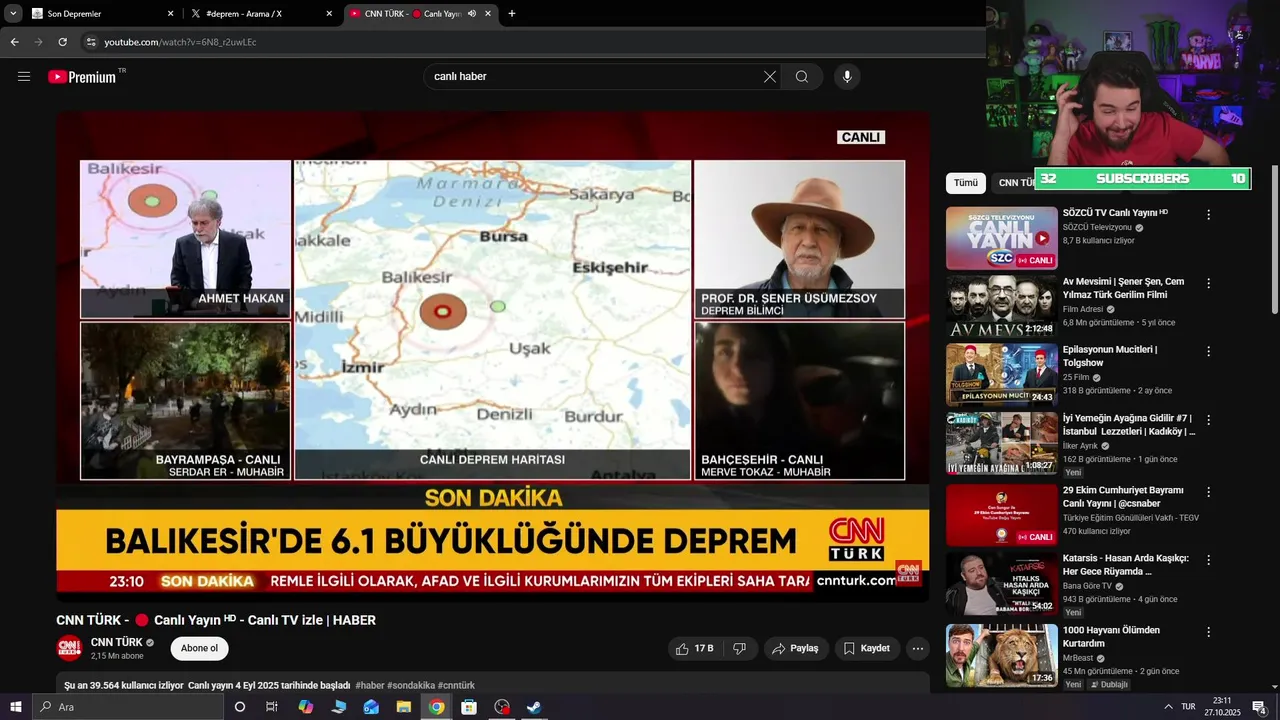Select the CNN TÜRK filter chip
Image resolution: width=1280 pixels, height=720 pixels.
(x=1015, y=183)
